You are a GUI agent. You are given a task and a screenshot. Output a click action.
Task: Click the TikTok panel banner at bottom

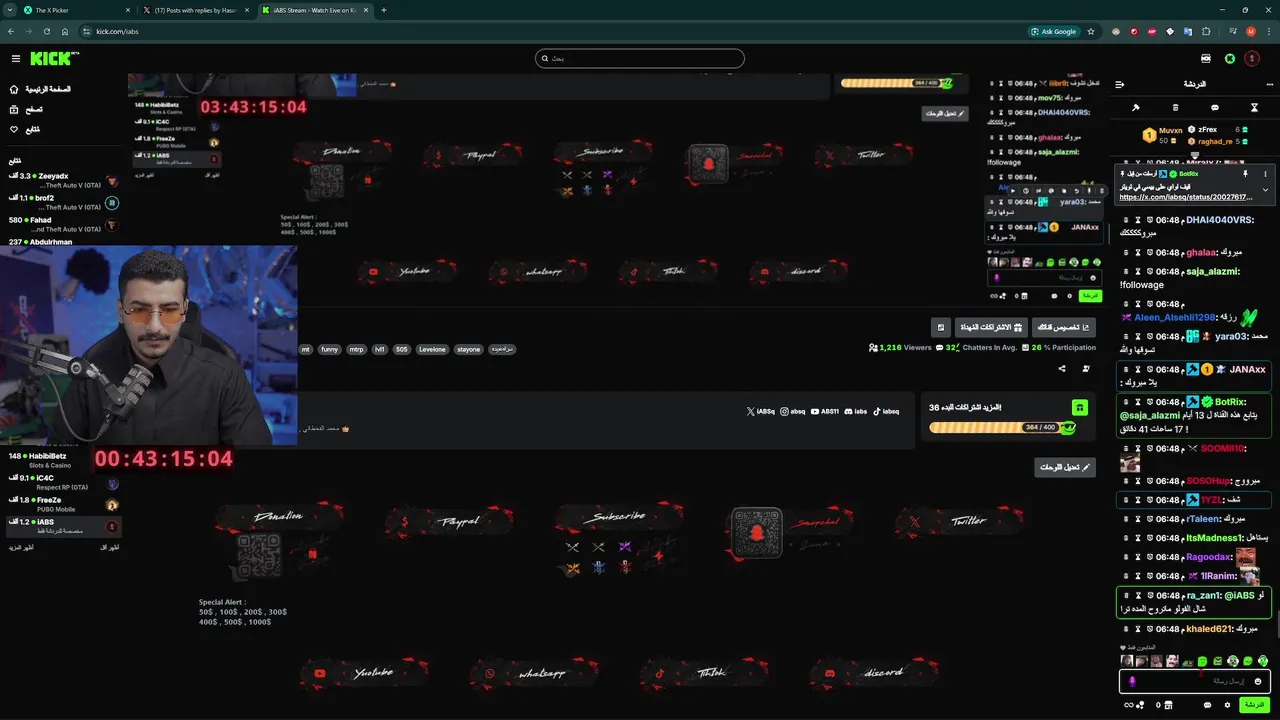(x=704, y=673)
